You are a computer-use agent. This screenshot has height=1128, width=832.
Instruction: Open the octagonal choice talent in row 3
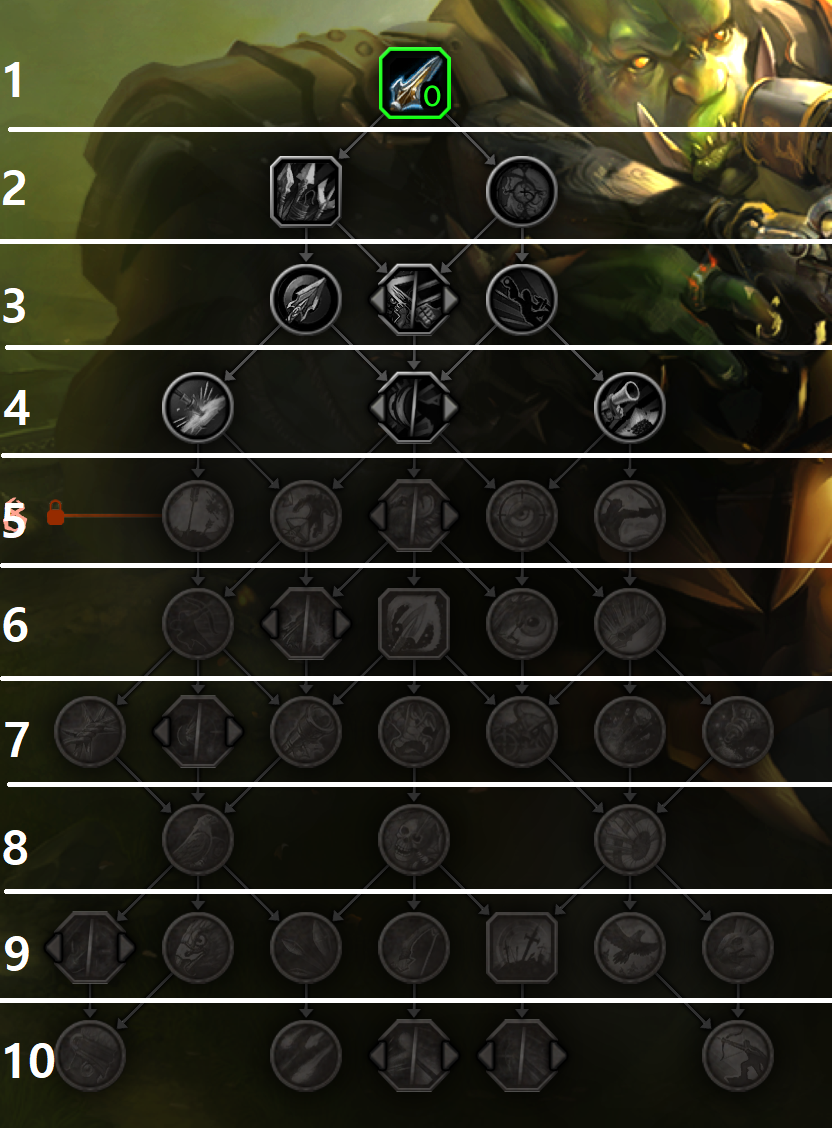(x=413, y=299)
